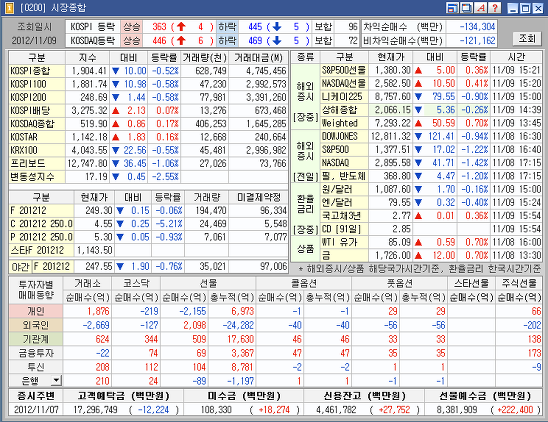
Task: Select the 프리보드 row label
Action: pos(37,163)
